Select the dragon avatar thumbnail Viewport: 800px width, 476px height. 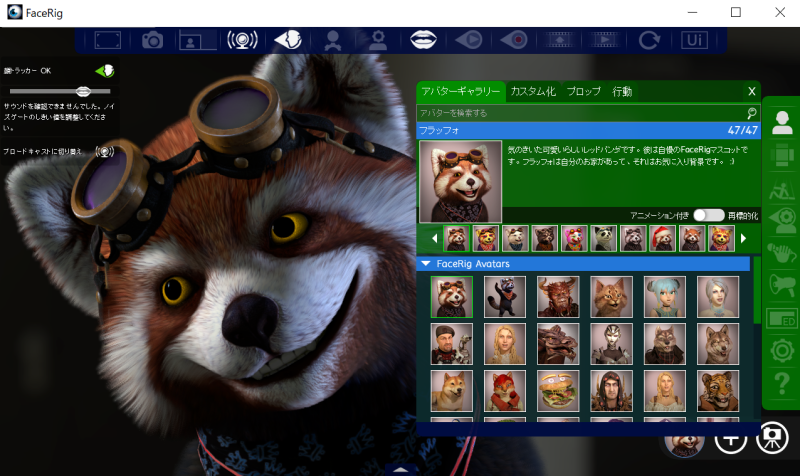click(x=558, y=344)
